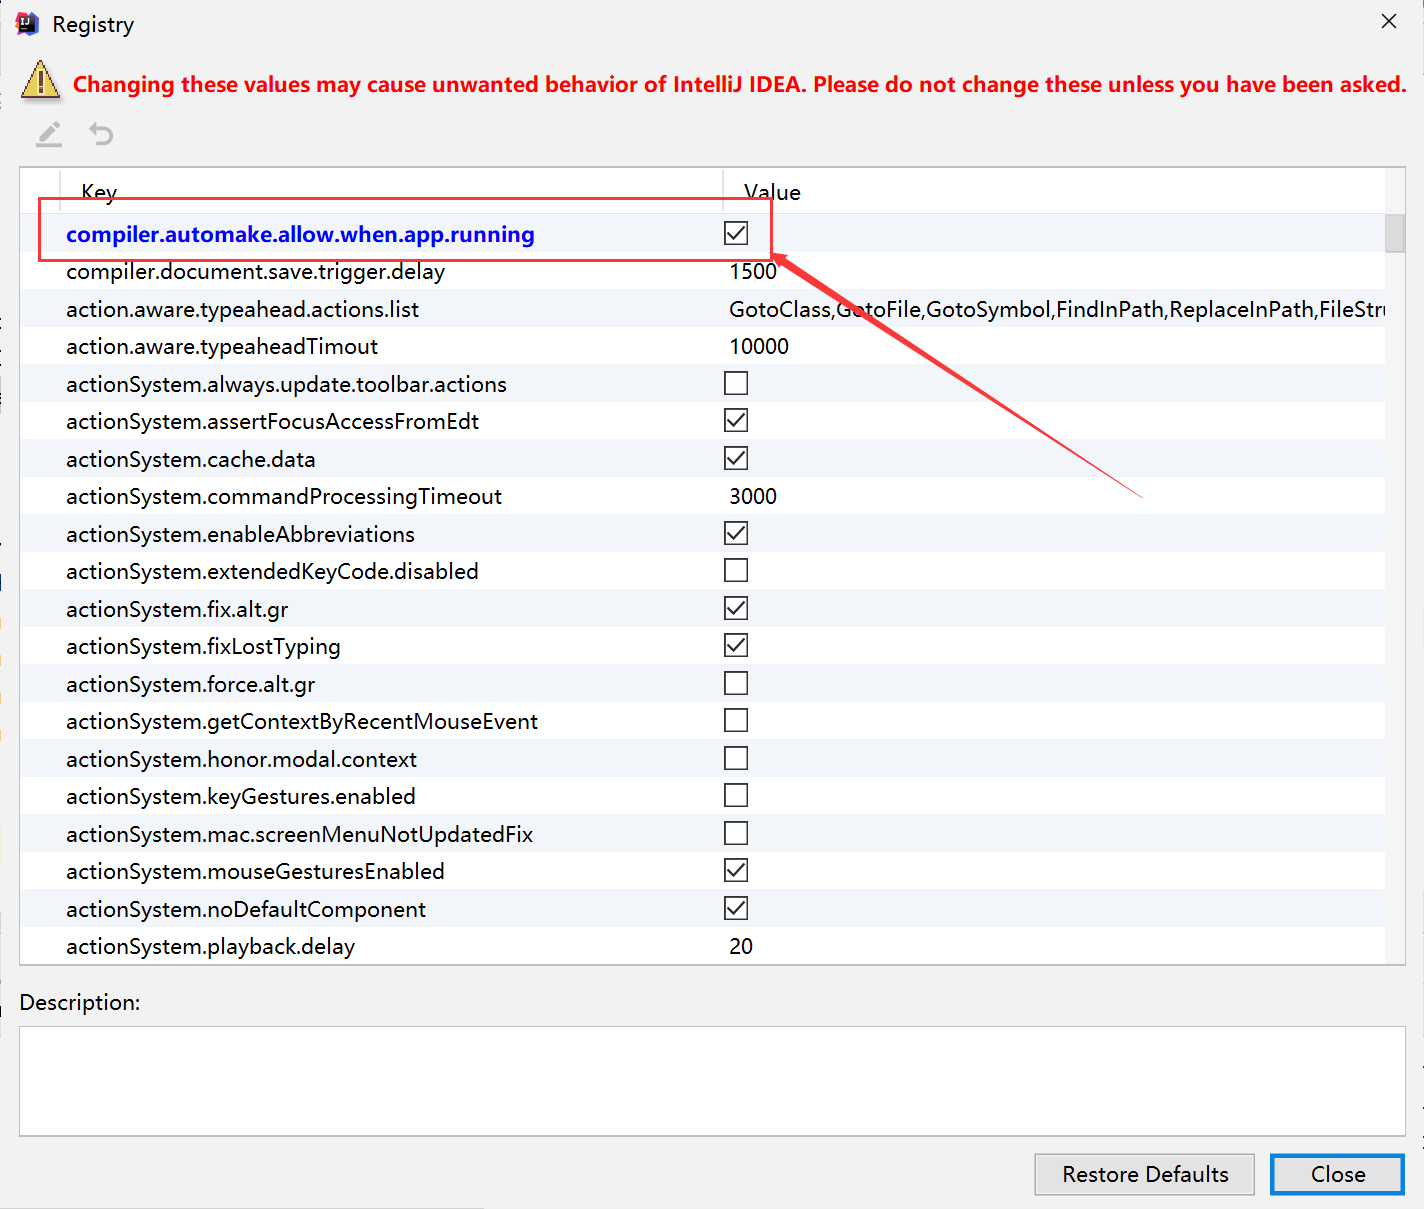Image resolution: width=1424 pixels, height=1209 pixels.
Task: Select the compiler.automake.allow.when.app.running key
Action: [x=300, y=234]
